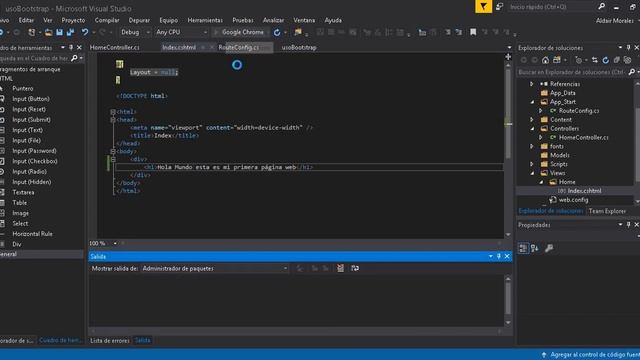The height and width of the screenshot is (360, 640).
Task: Start debugging with Google Chrome button
Action: coord(239,32)
